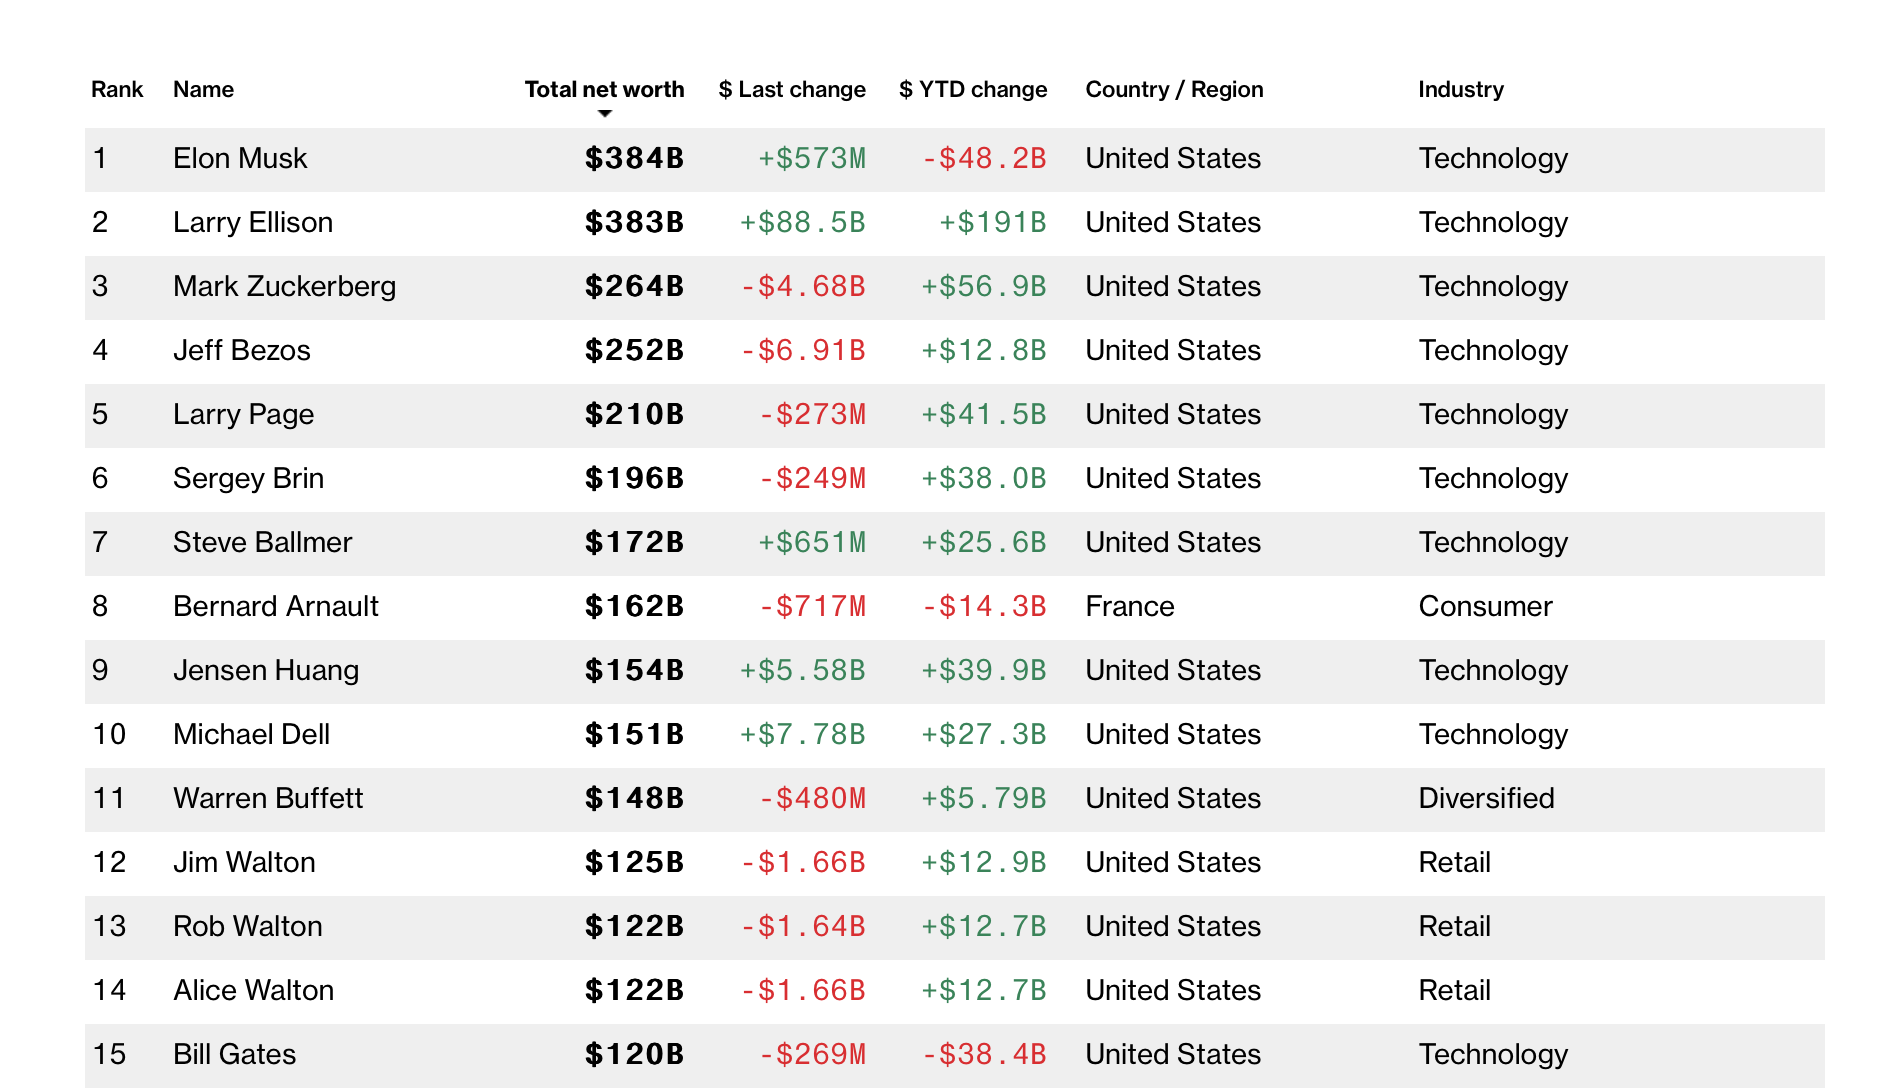Select the Mark Zuckerberg name link
This screenshot has width=1892, height=1090.
[284, 286]
